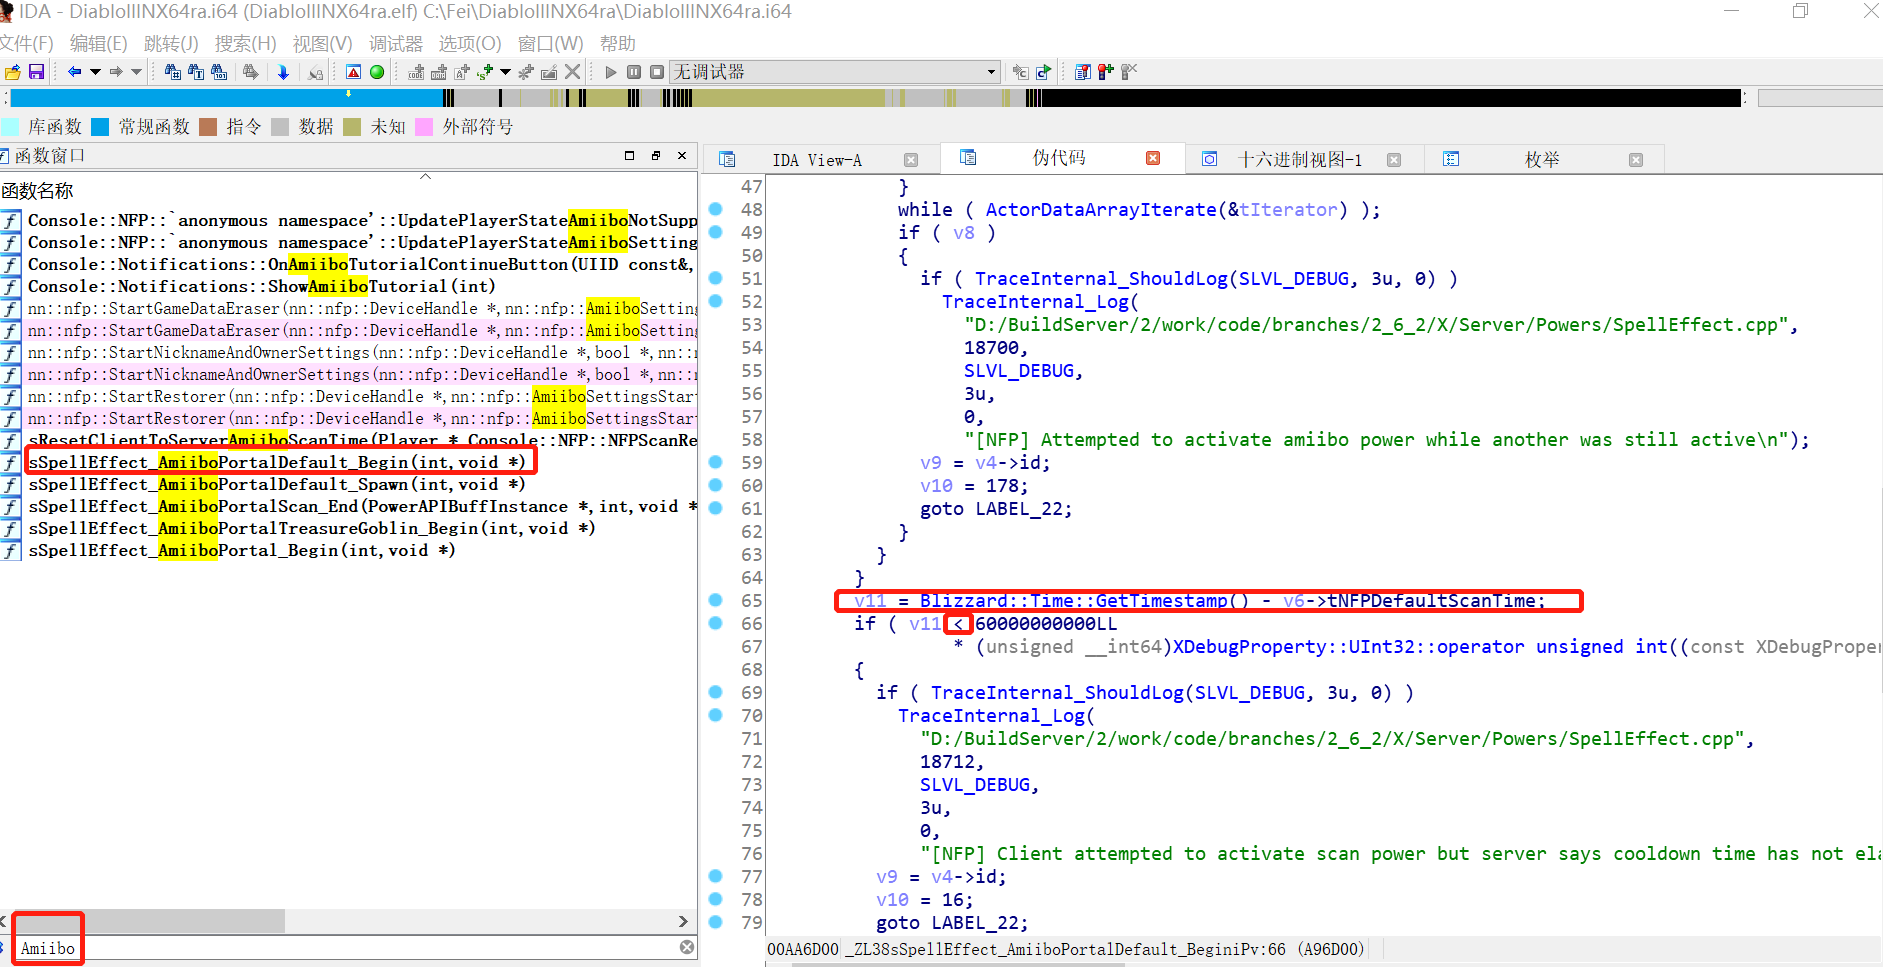This screenshot has height=967, width=1883.
Task: Open the 帮助 menu
Action: [x=617, y=44]
